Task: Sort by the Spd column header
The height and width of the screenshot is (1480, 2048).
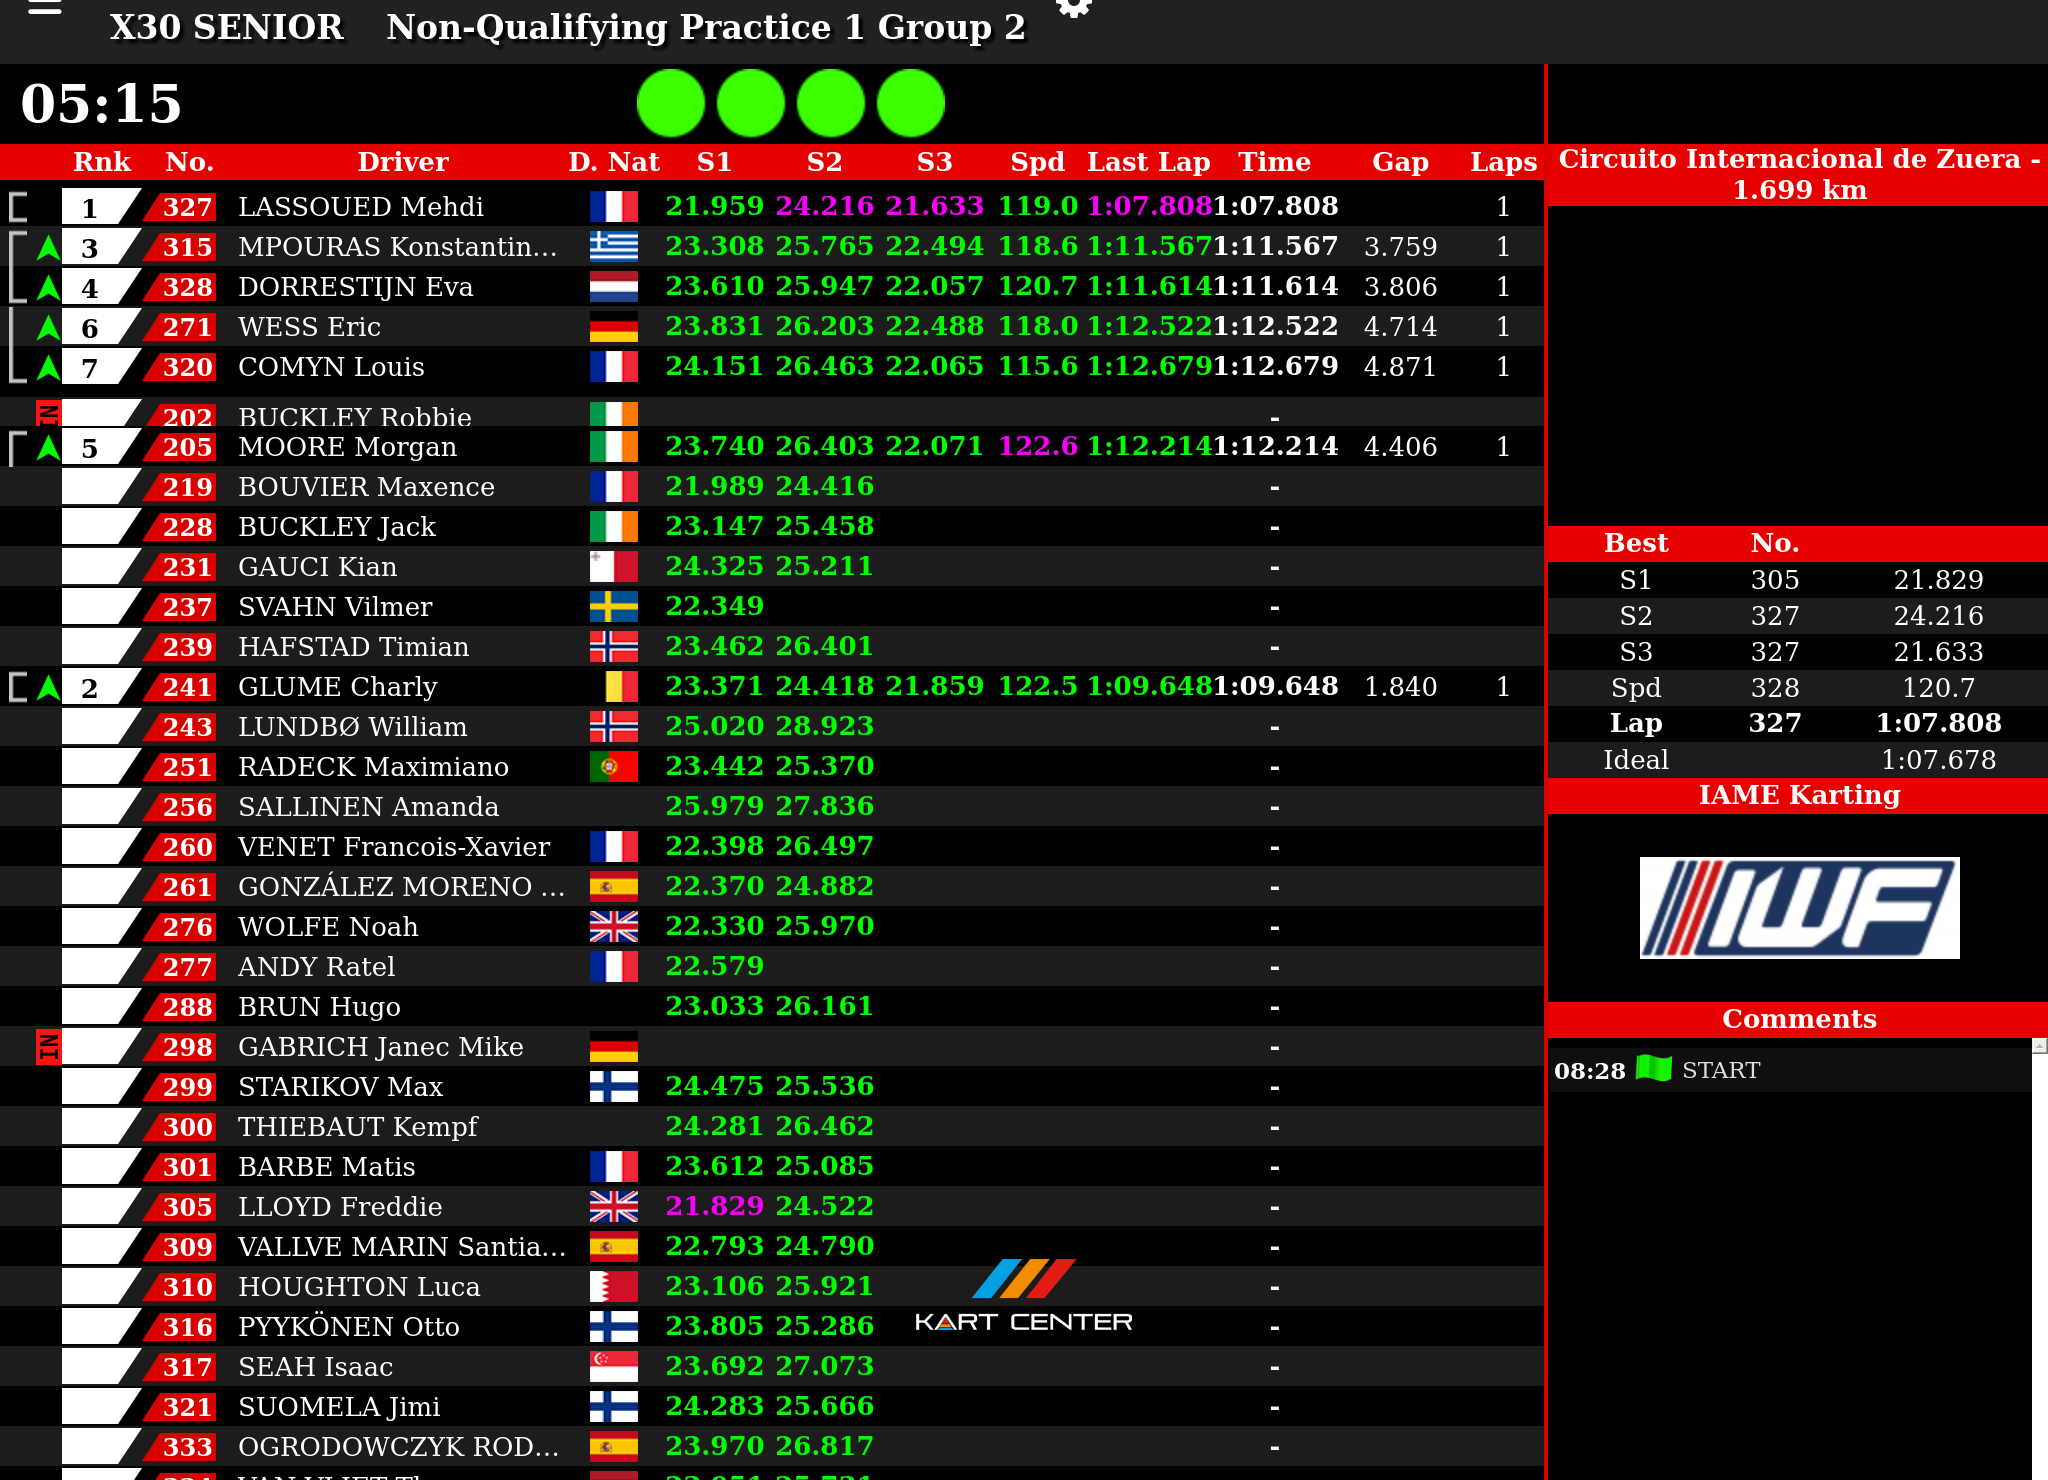Action: tap(1037, 162)
